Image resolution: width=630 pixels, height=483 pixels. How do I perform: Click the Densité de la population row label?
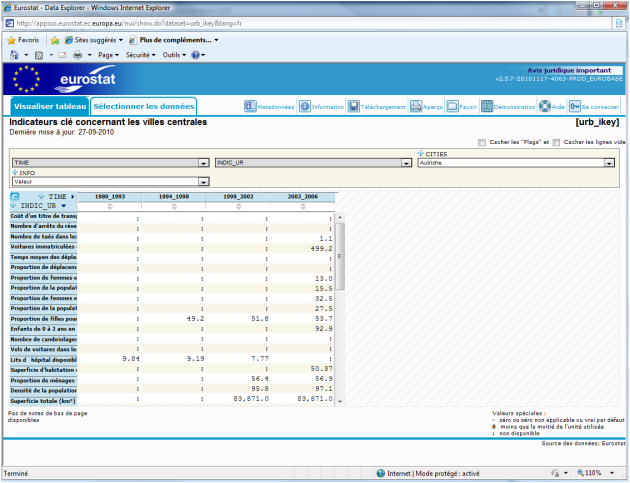click(43, 390)
